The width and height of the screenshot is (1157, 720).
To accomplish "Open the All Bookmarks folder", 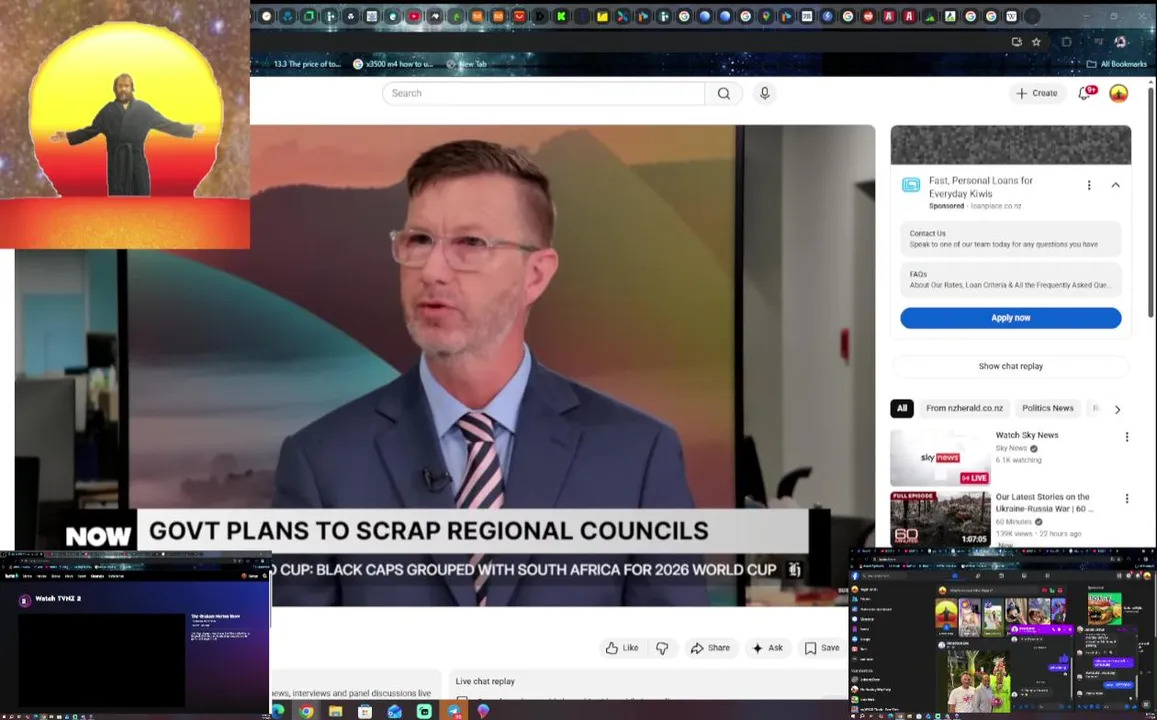I will [x=1116, y=64].
